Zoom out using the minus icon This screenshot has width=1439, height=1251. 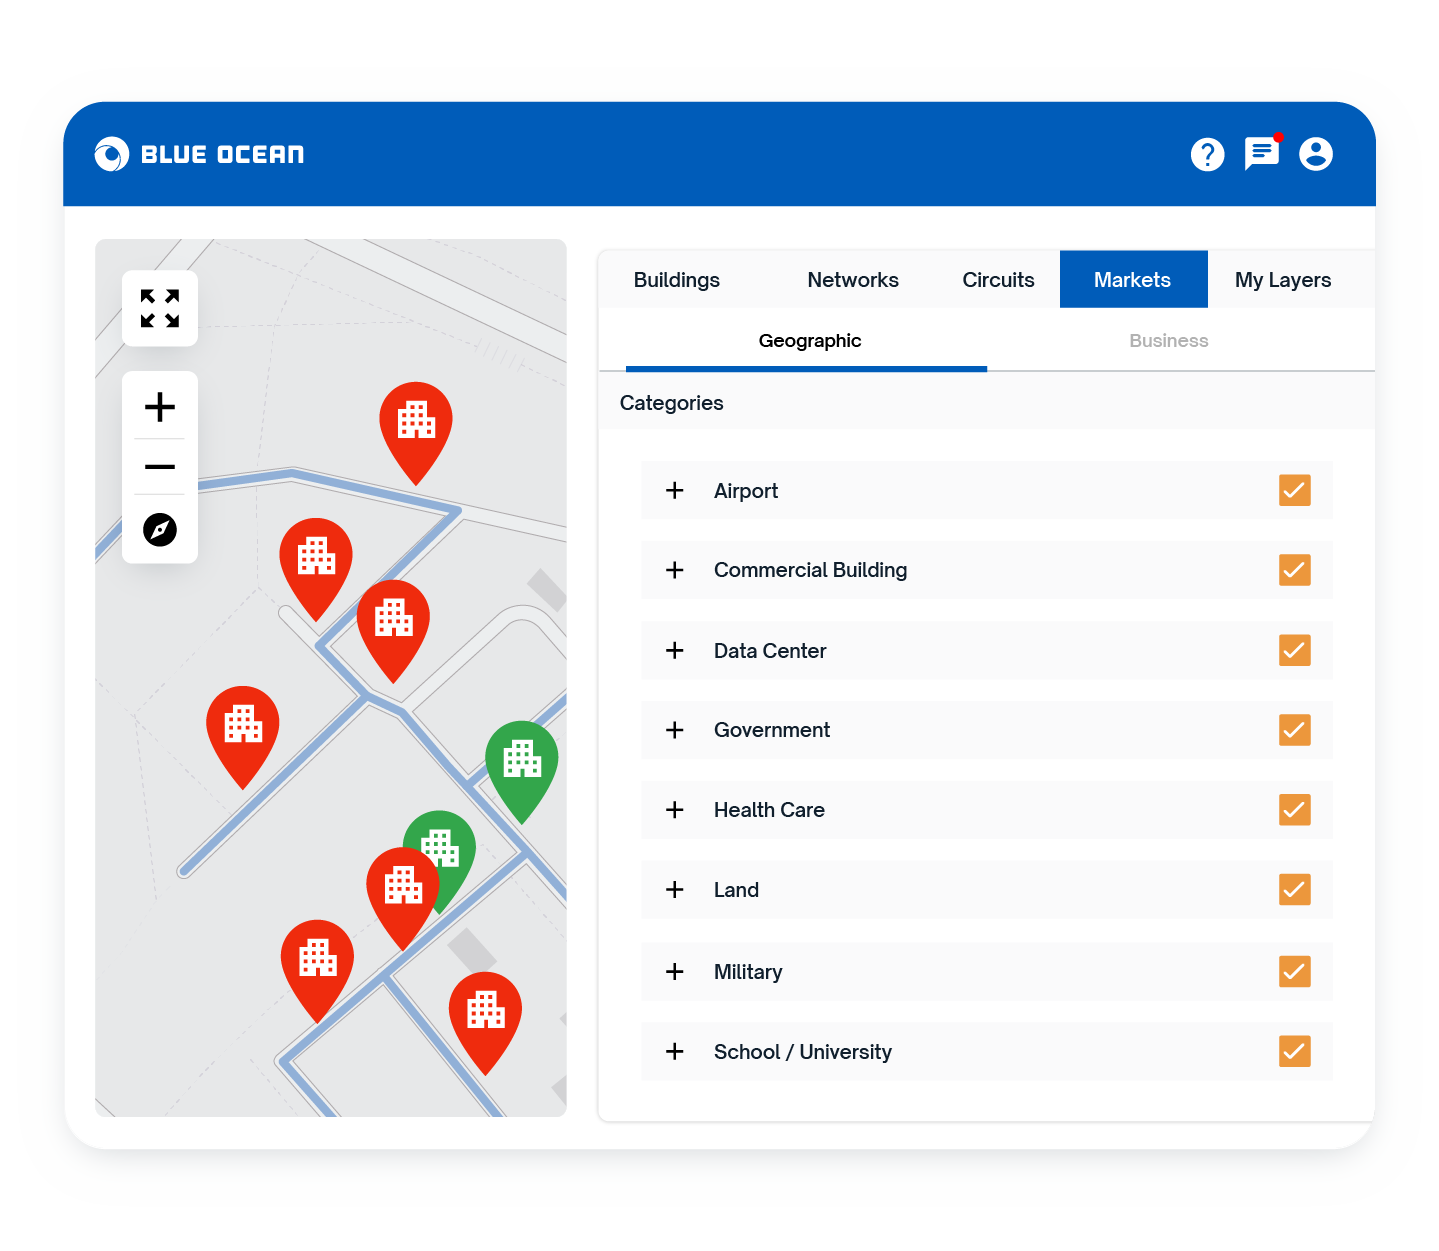(x=159, y=466)
